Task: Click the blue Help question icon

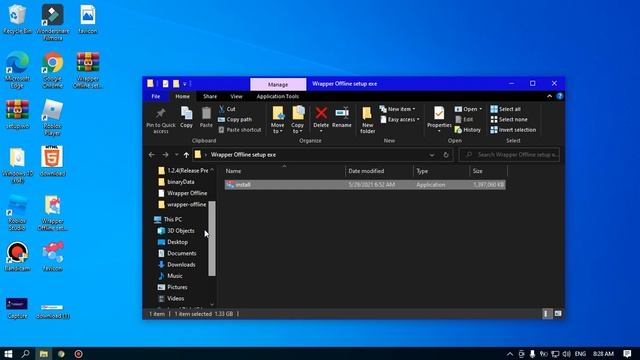Action: point(560,96)
